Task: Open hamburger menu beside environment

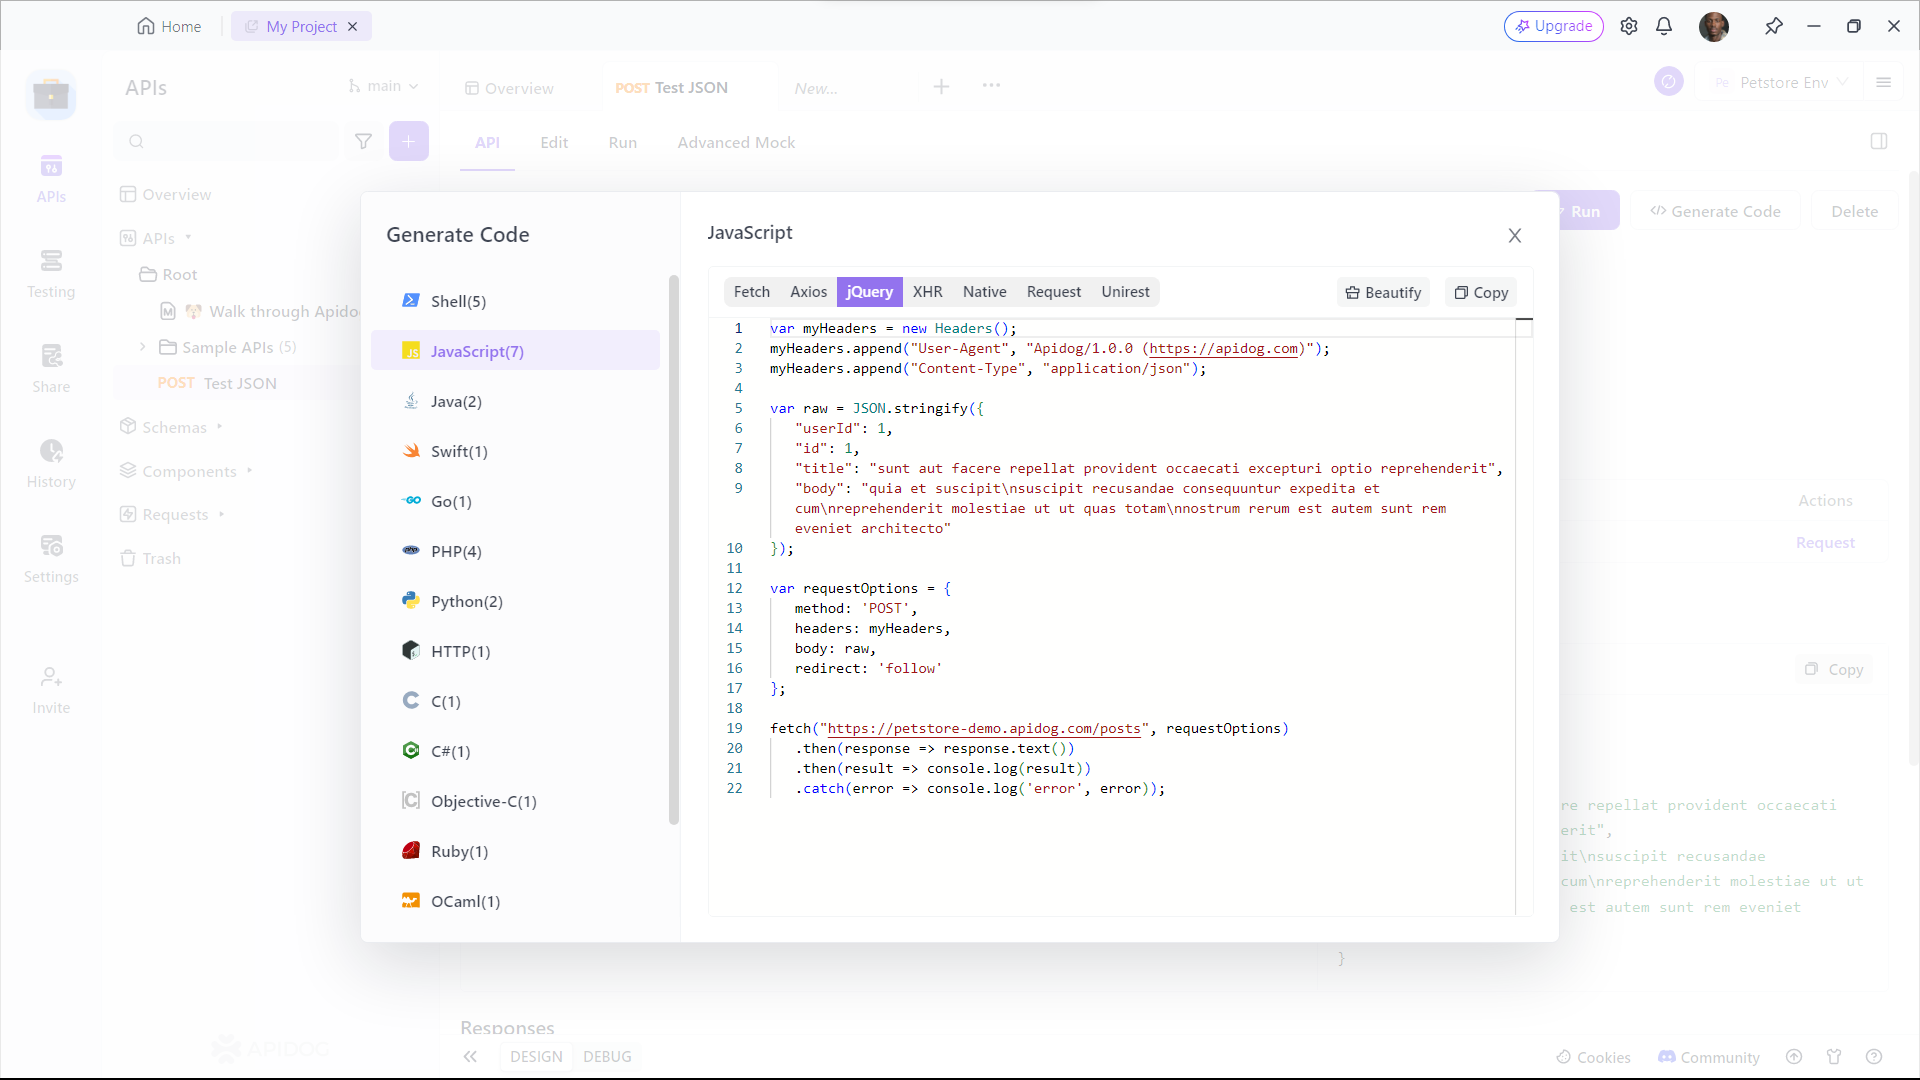Action: (1883, 83)
